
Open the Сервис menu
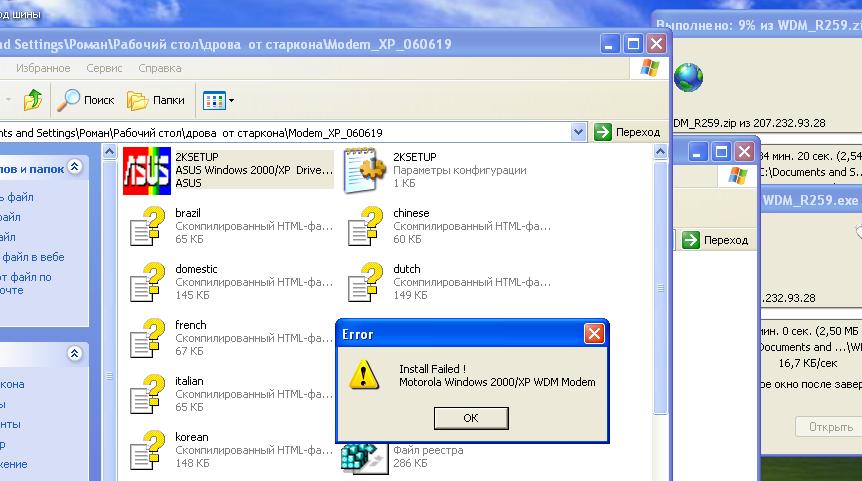[104, 68]
